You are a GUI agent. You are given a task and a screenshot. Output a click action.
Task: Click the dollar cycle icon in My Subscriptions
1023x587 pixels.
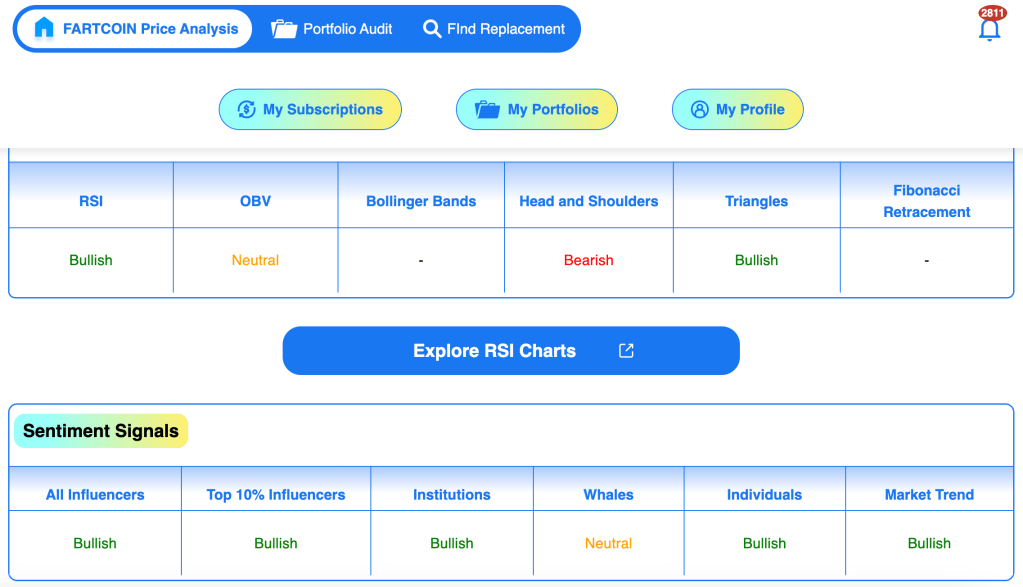coord(247,109)
